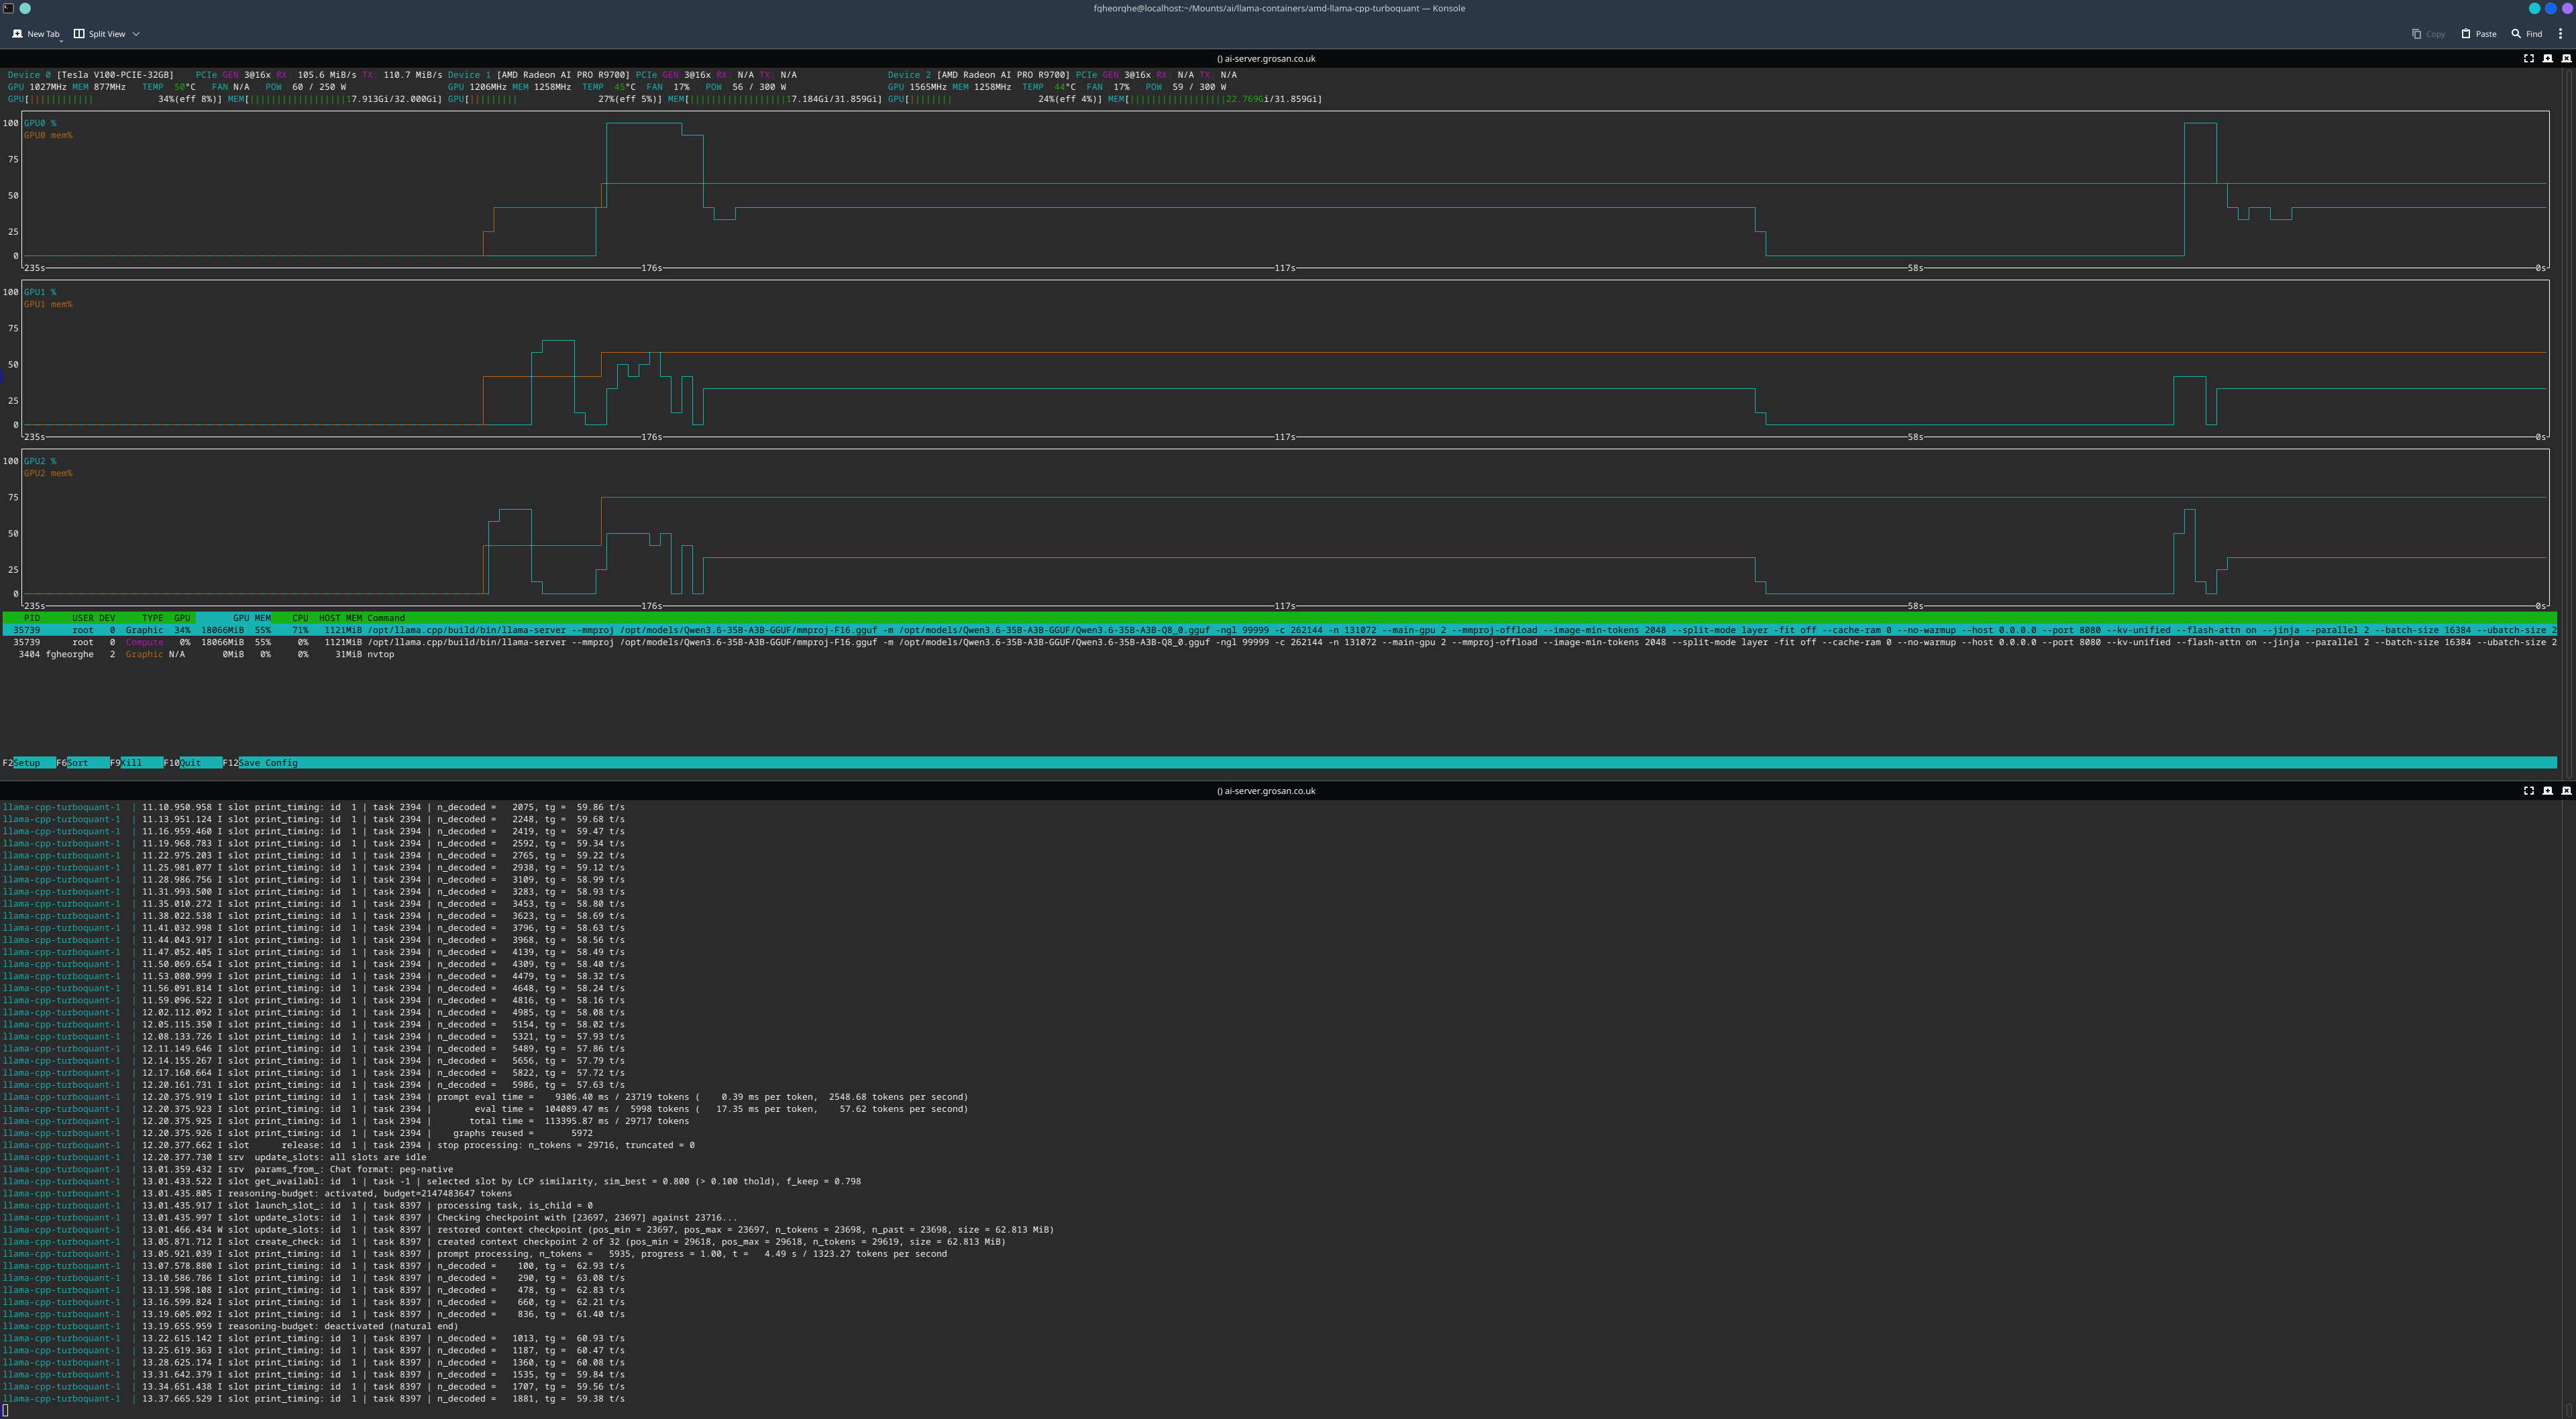Click the window title text in title bar

[x=1279, y=8]
